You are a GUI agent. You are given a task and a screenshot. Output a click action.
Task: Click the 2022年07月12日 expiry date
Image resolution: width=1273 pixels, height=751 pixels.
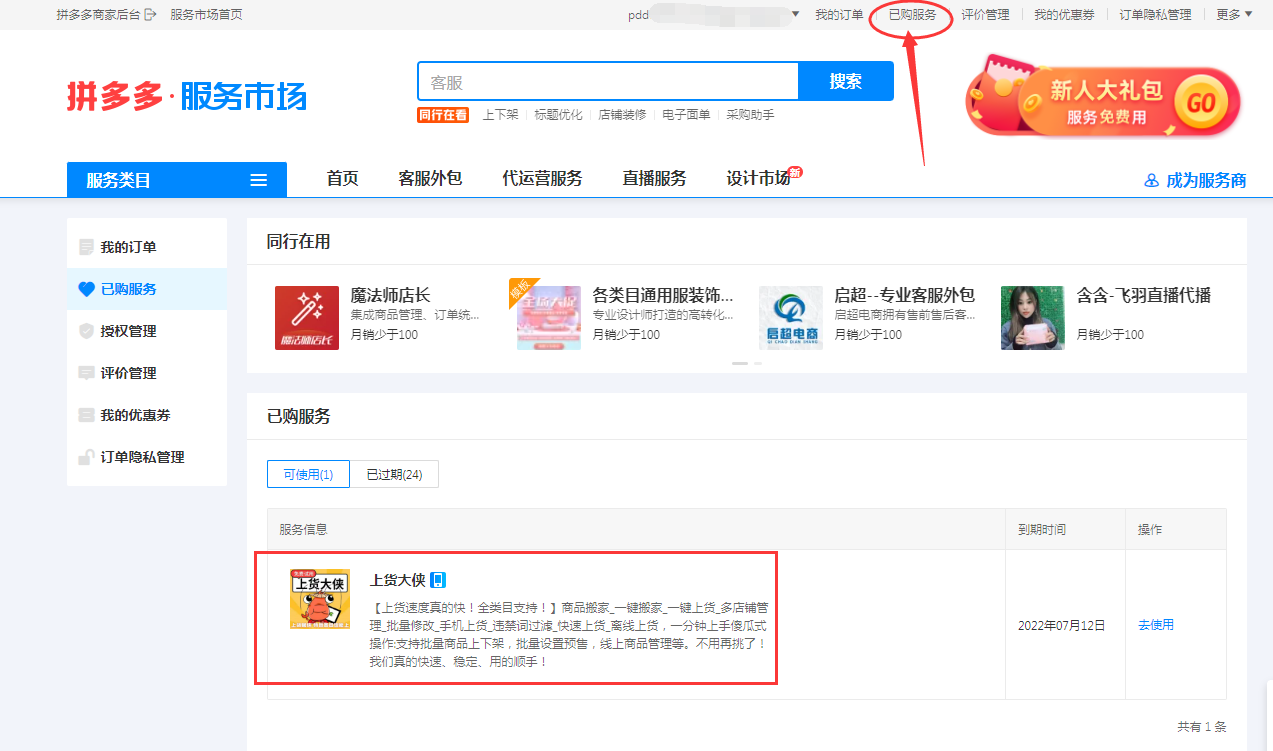(1062, 625)
